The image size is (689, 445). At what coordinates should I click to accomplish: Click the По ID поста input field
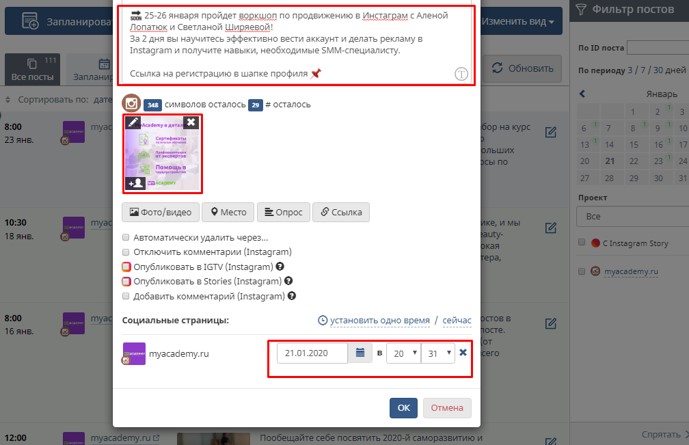click(658, 47)
